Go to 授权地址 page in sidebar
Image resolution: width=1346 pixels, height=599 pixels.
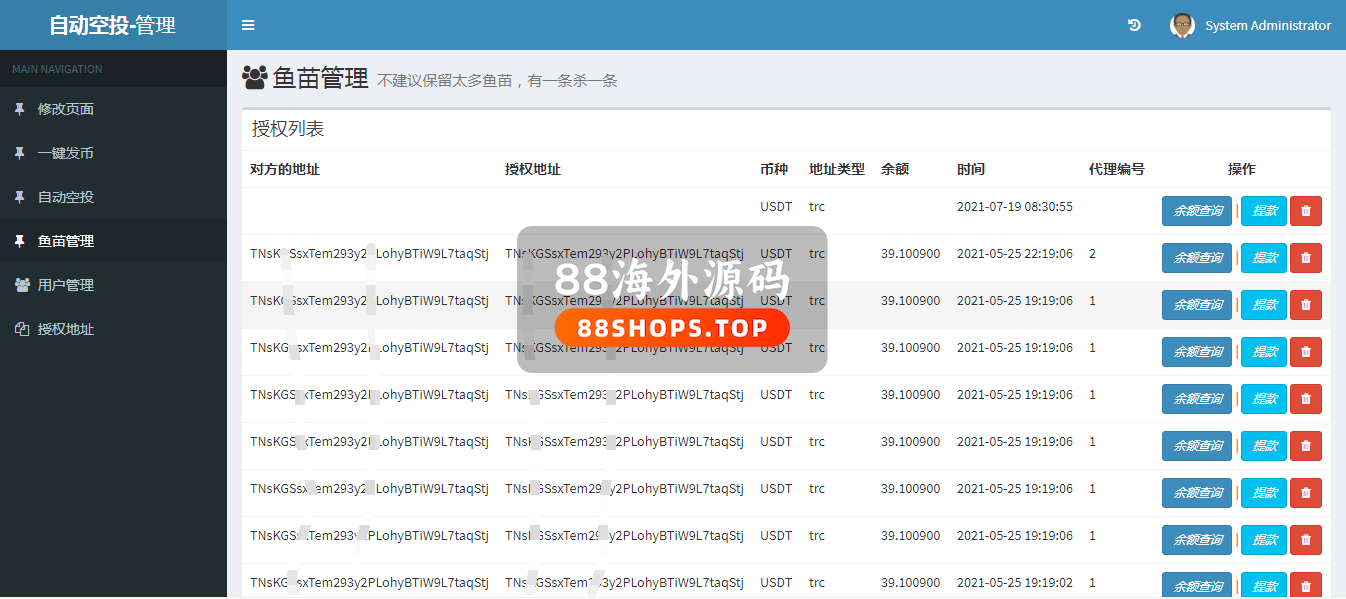pos(66,329)
